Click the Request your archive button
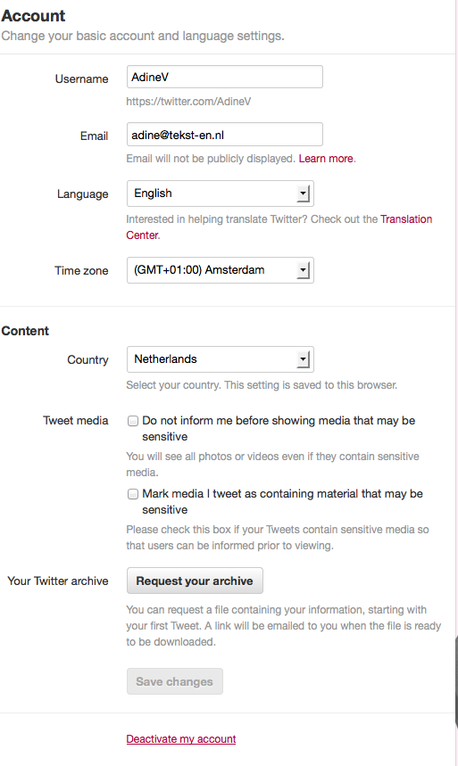 pos(195,580)
